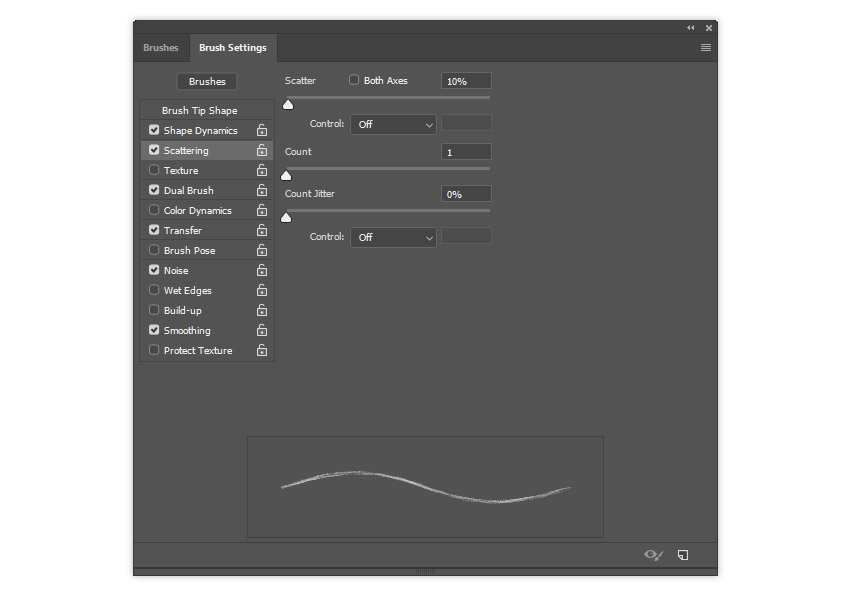The image size is (850, 596).
Task: Open the panel flyout menu icon
Action: tap(706, 48)
